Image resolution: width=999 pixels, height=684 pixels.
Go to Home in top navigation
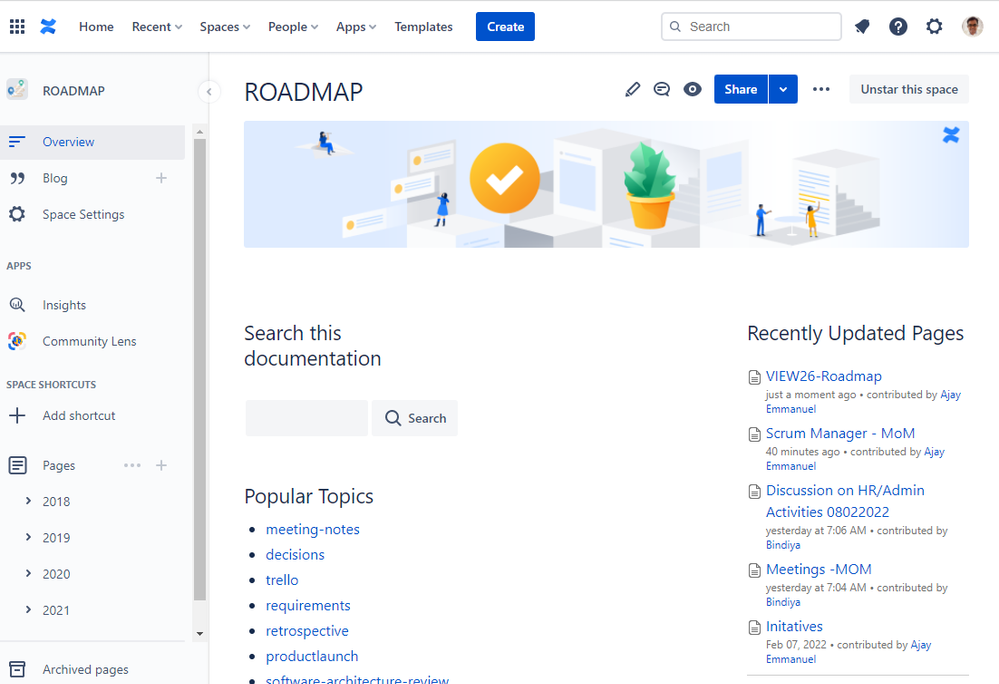96,27
